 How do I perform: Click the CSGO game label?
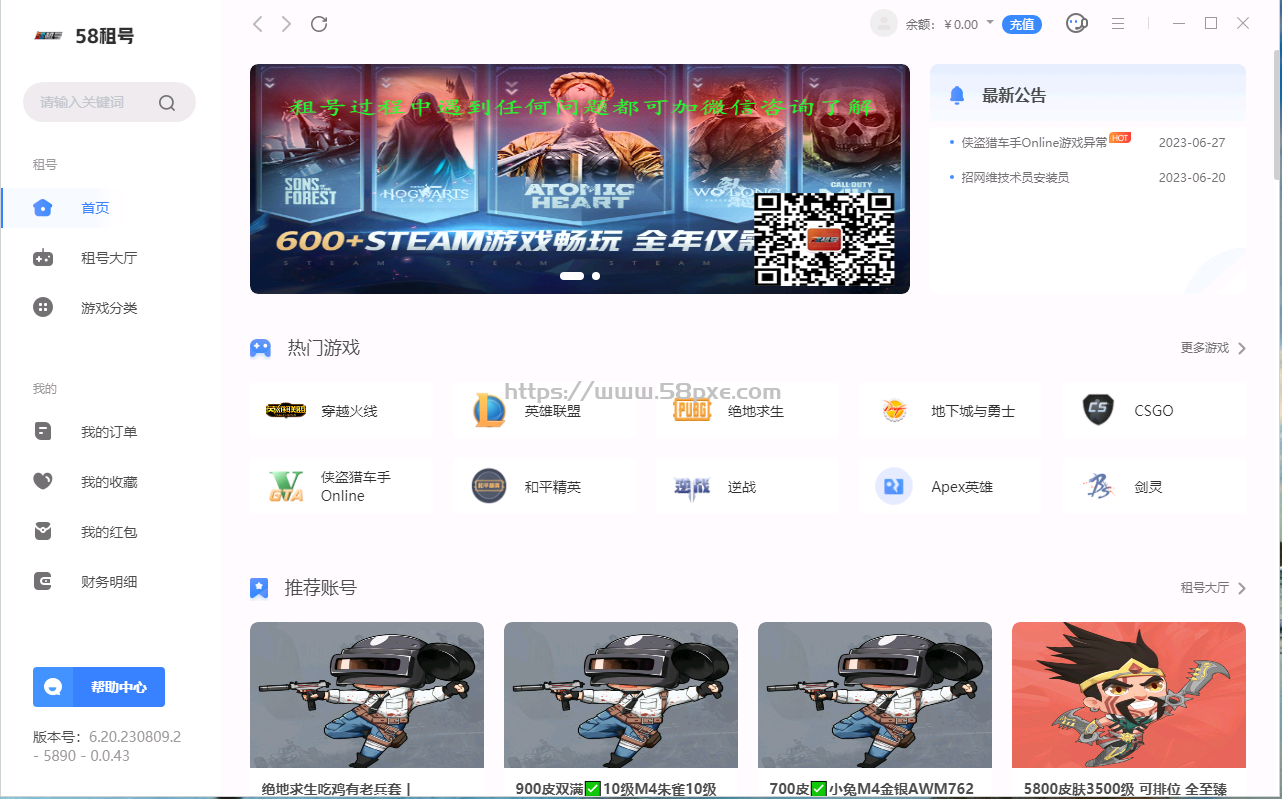pyautogui.click(x=1154, y=411)
